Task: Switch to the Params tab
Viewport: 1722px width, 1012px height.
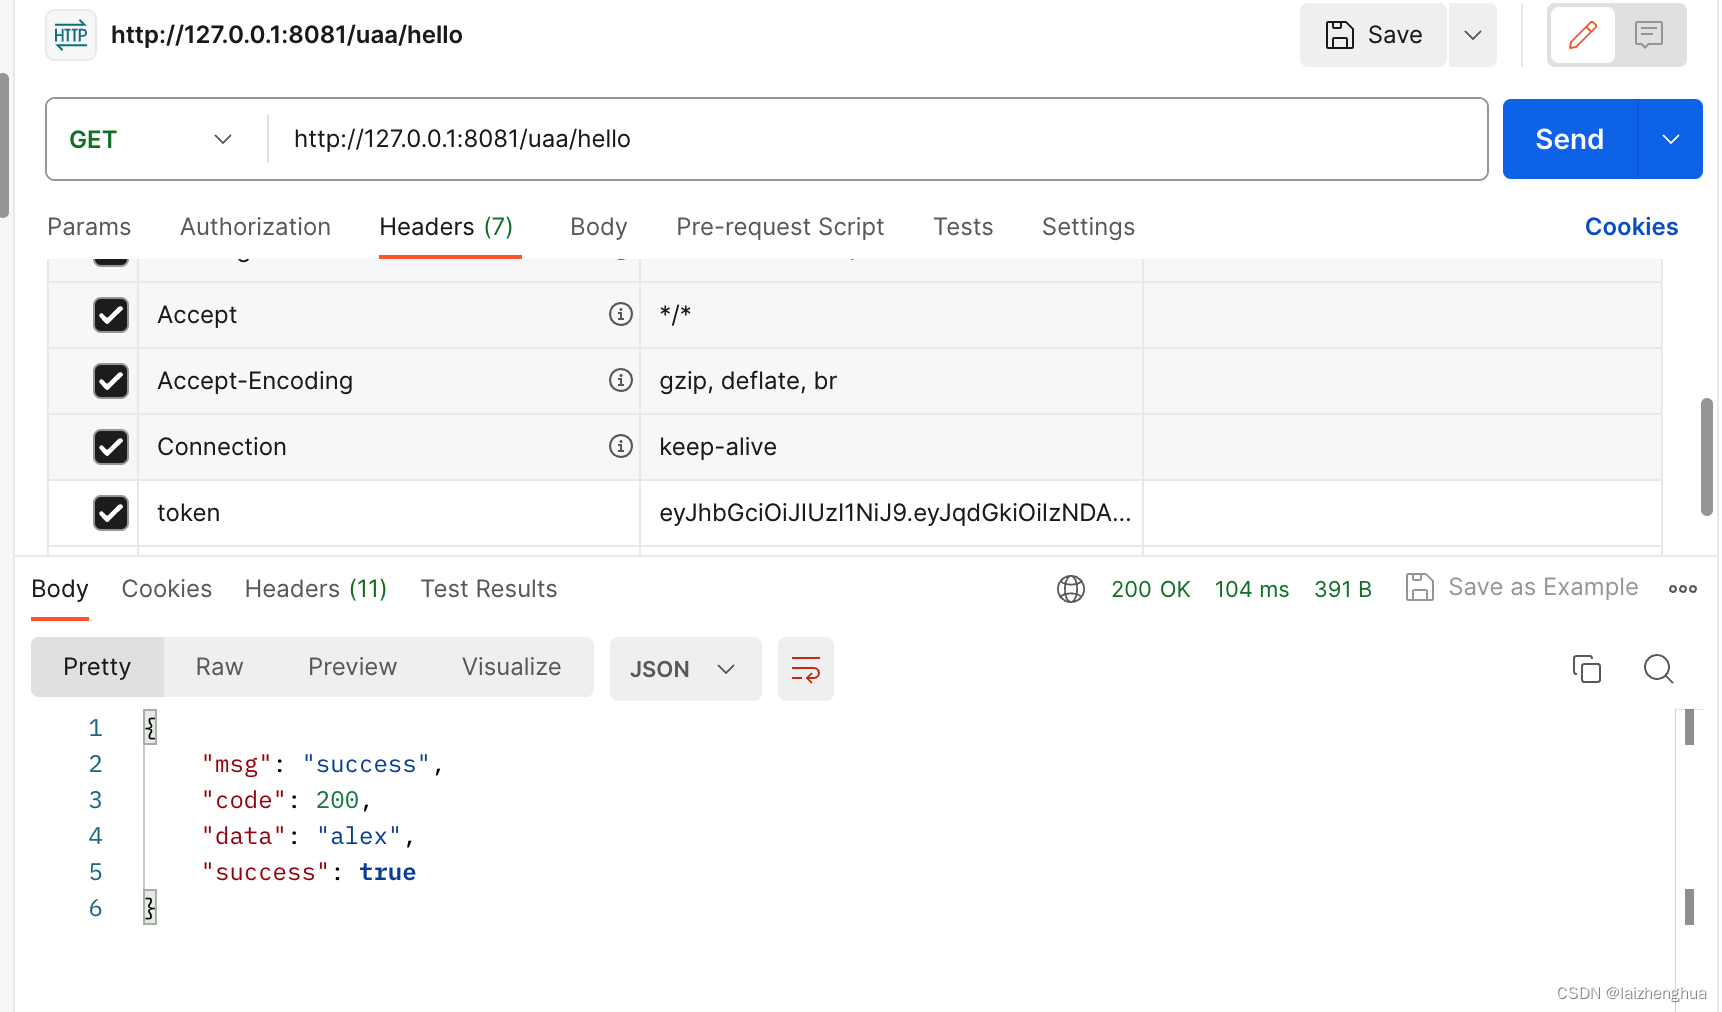Action: (x=89, y=227)
